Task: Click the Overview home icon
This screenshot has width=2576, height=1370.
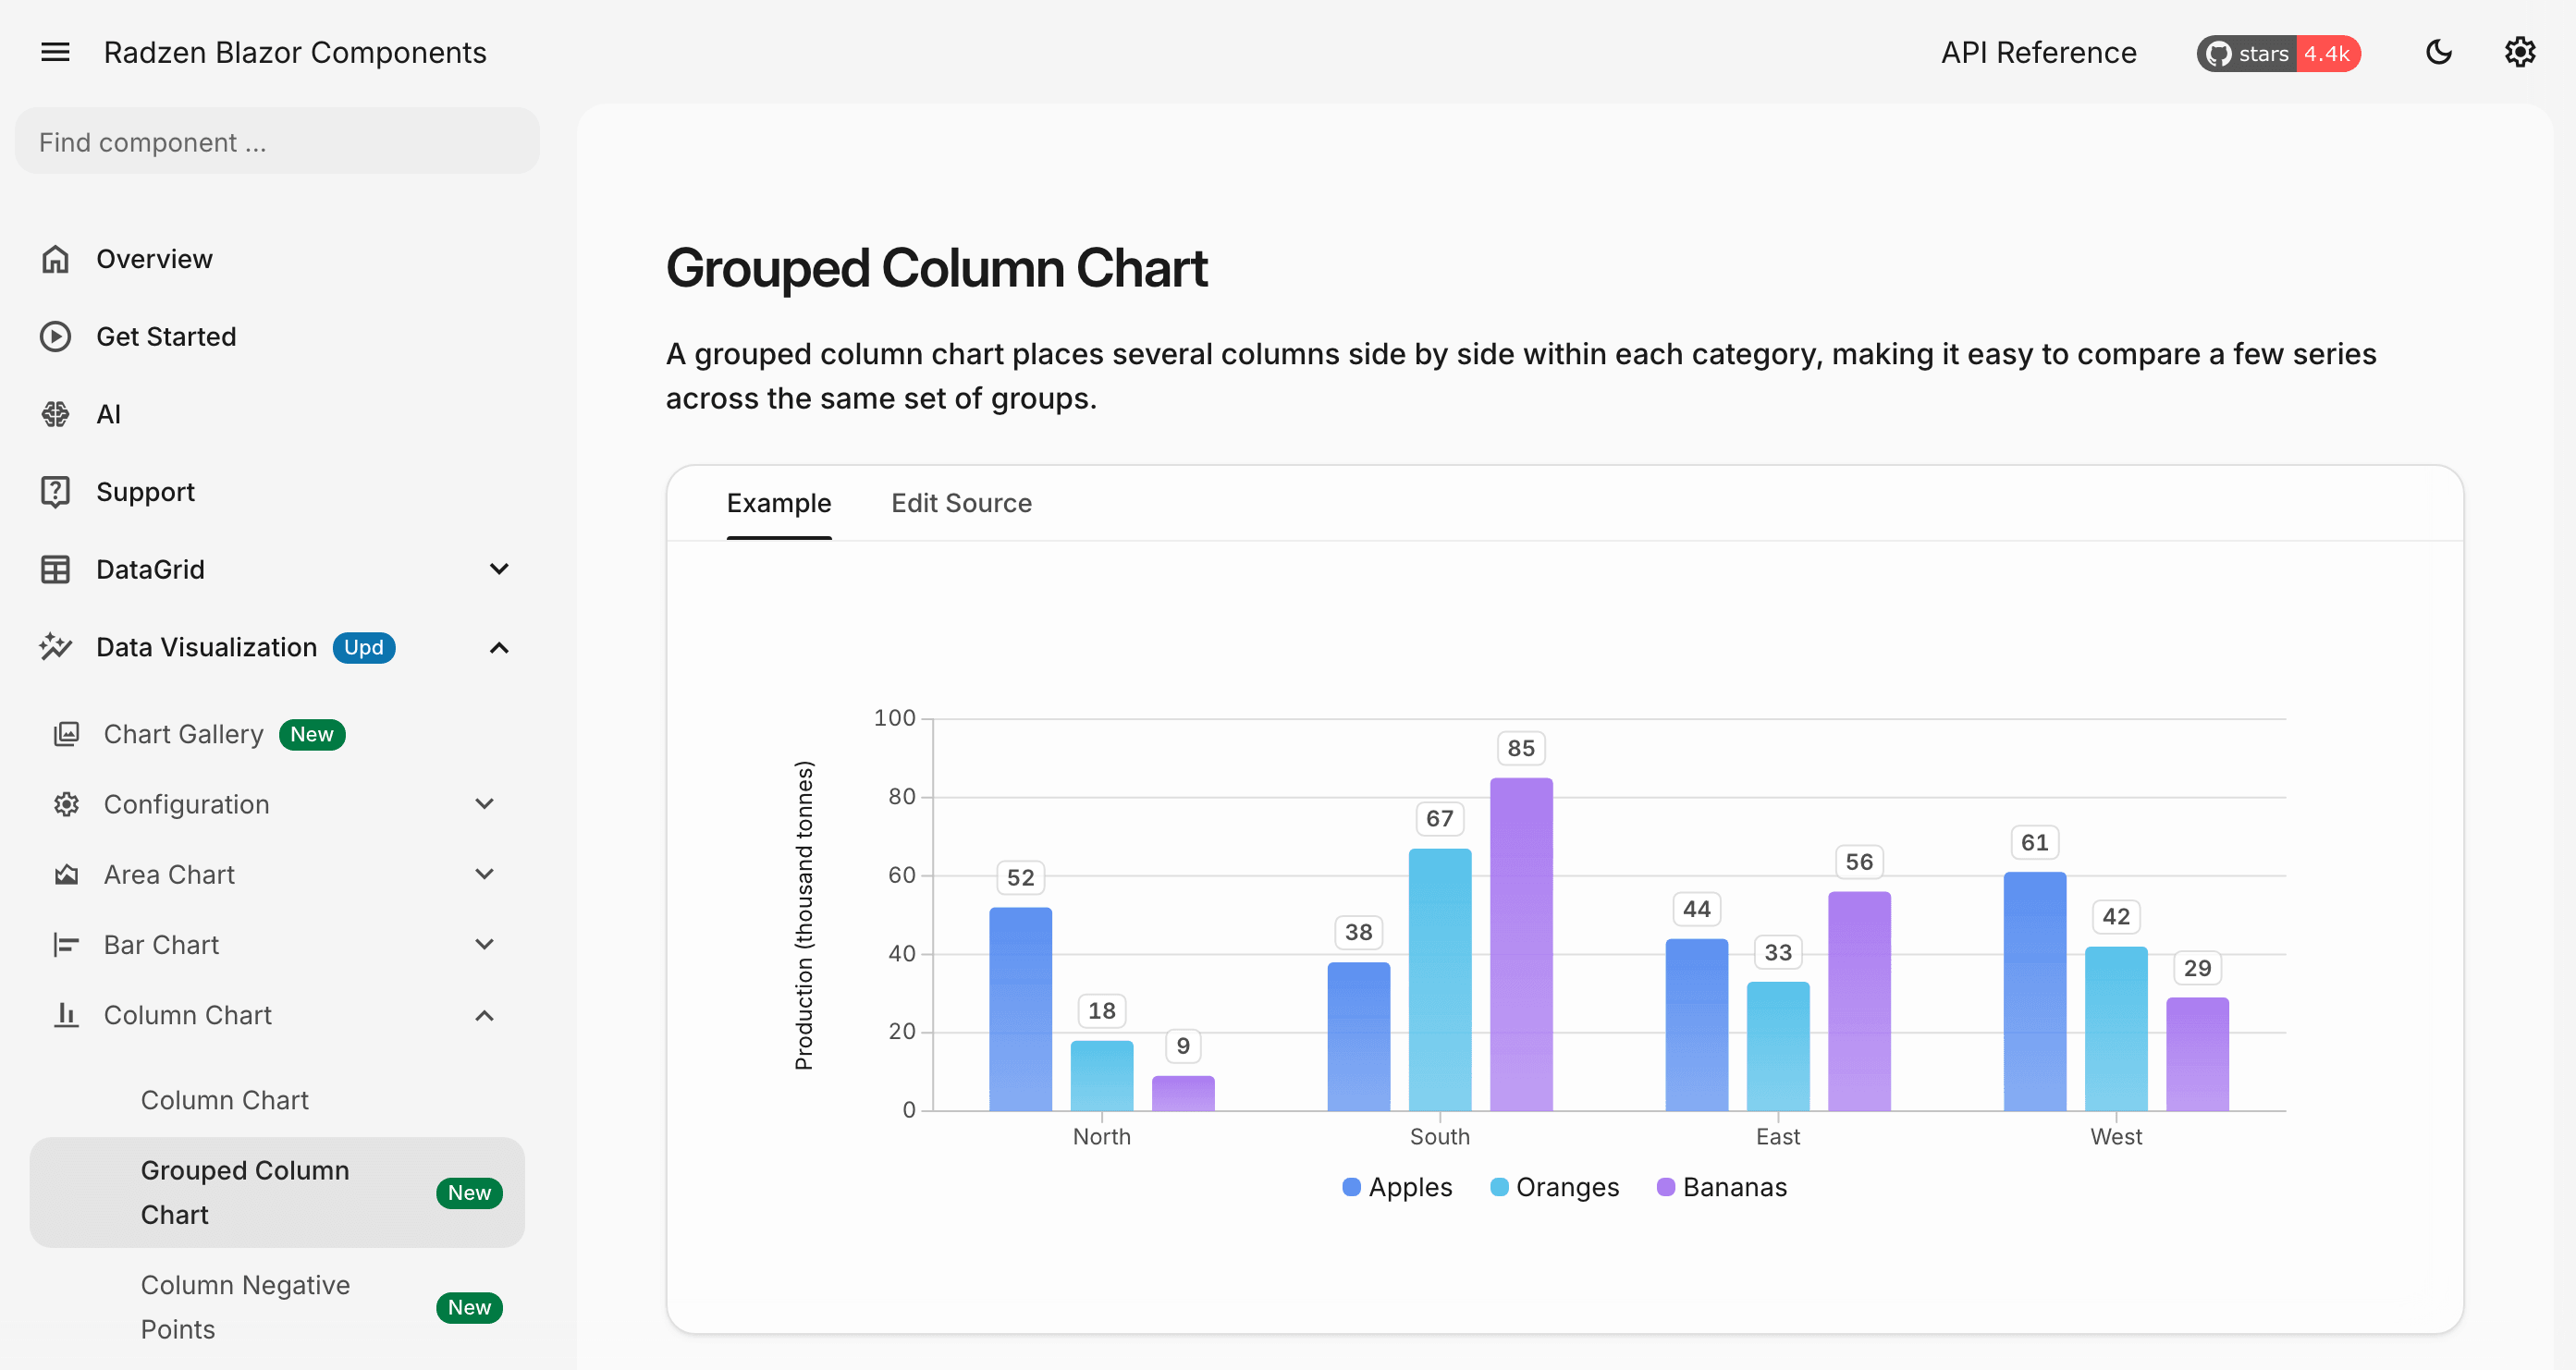Action: click(x=55, y=259)
